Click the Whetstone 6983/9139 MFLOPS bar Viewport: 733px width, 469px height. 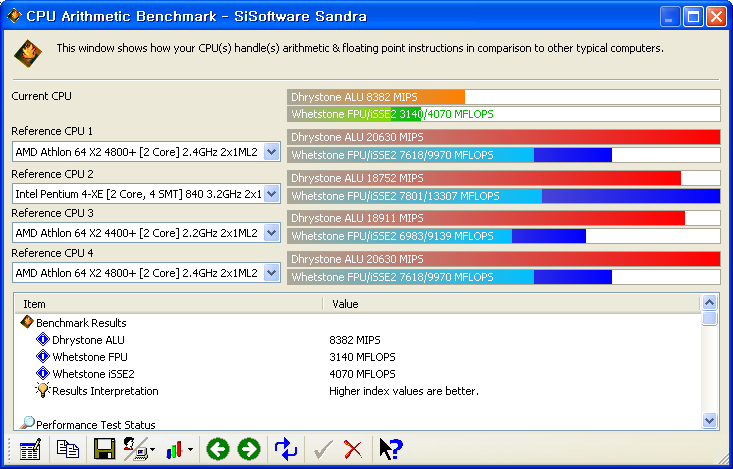click(x=503, y=236)
